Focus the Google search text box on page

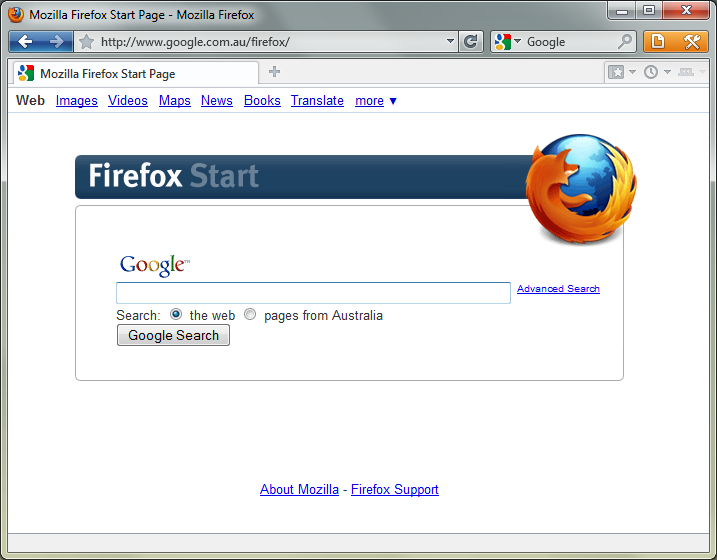tap(313, 293)
